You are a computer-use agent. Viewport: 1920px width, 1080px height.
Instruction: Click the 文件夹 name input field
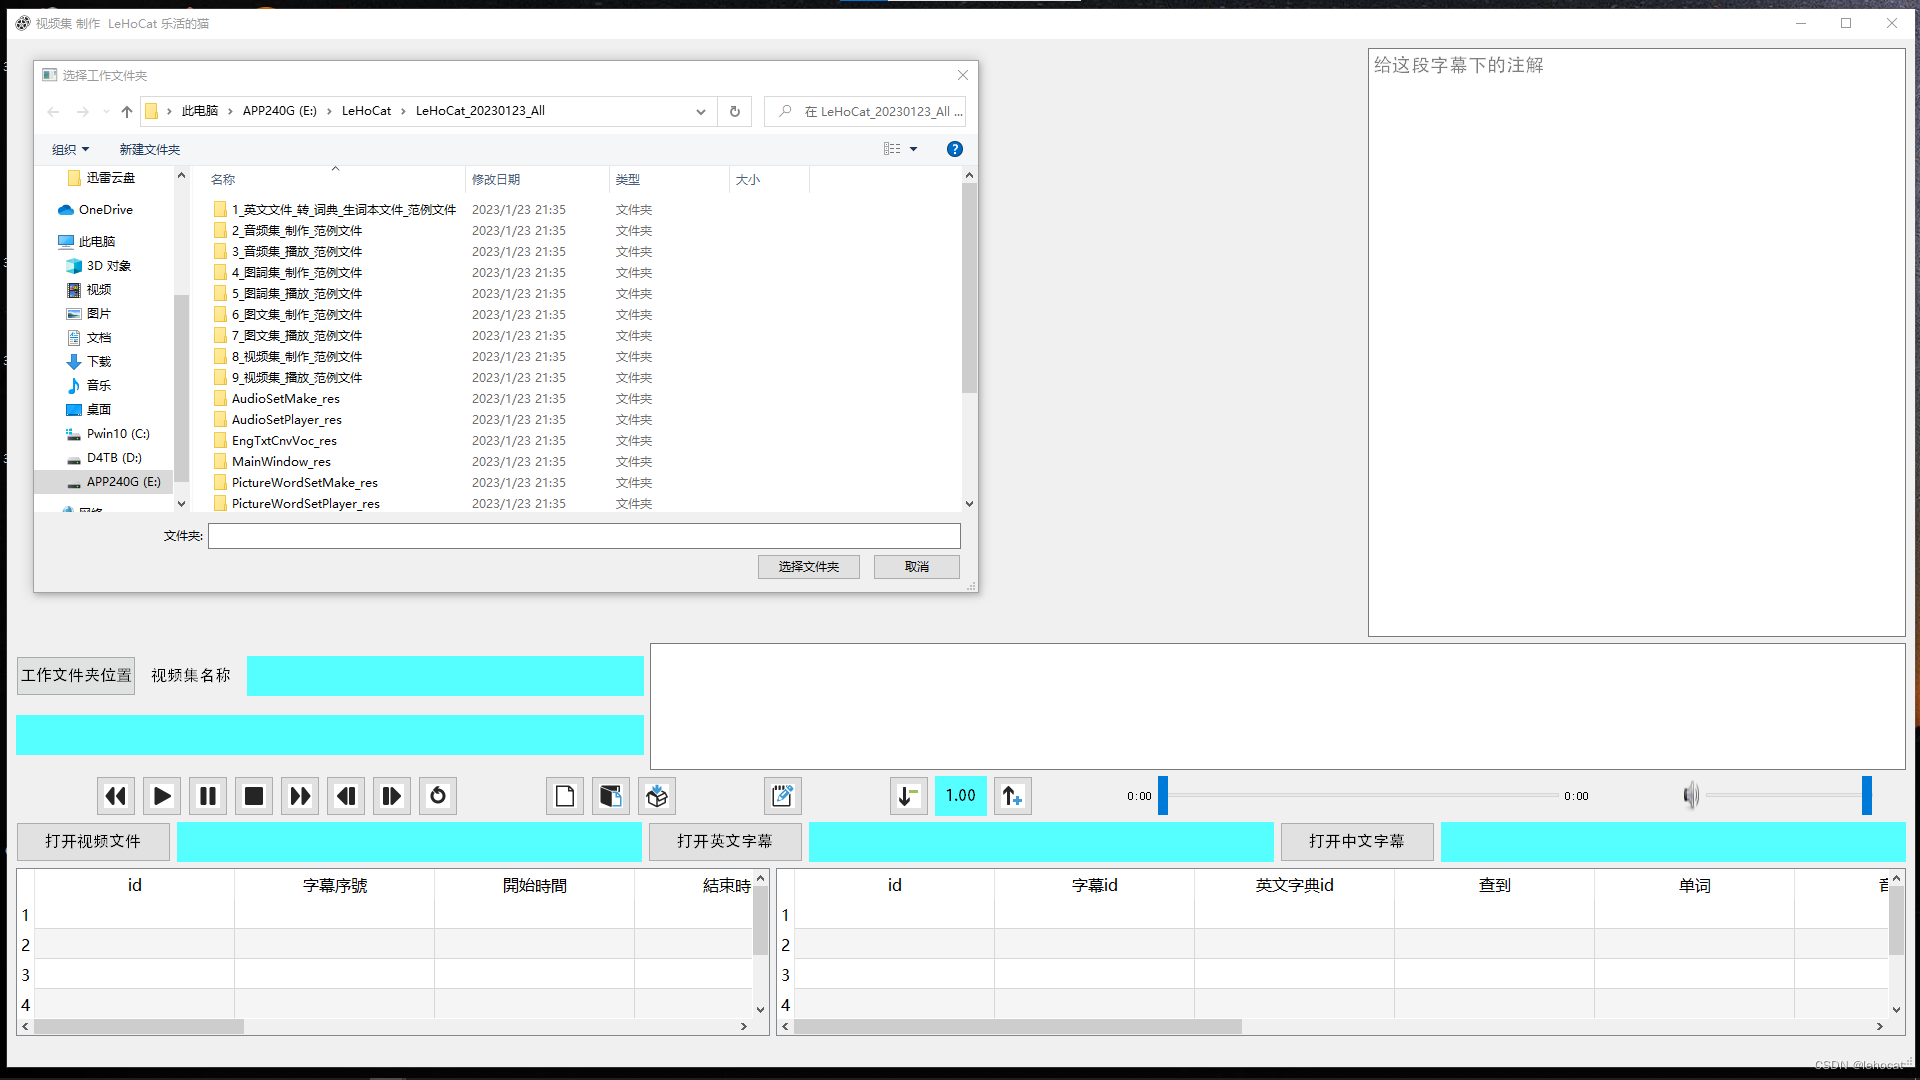point(584,536)
